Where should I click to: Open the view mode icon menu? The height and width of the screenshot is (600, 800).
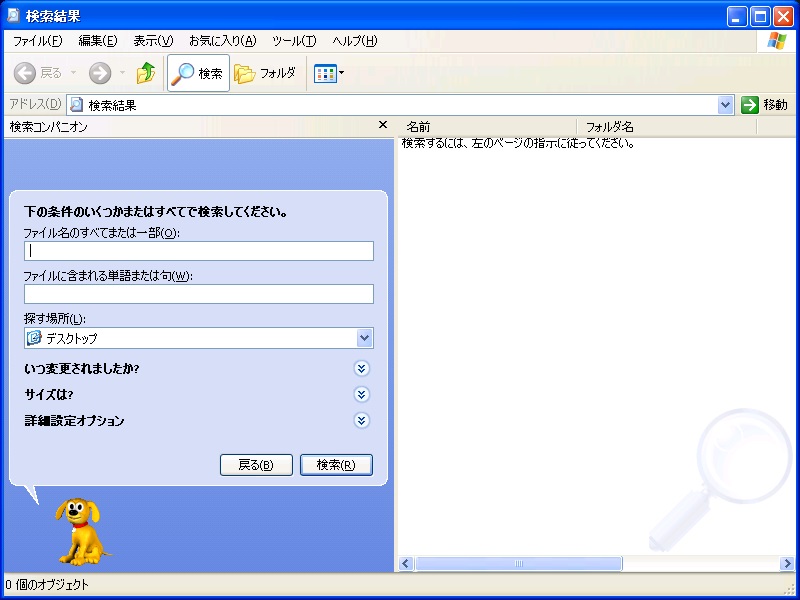(x=329, y=73)
